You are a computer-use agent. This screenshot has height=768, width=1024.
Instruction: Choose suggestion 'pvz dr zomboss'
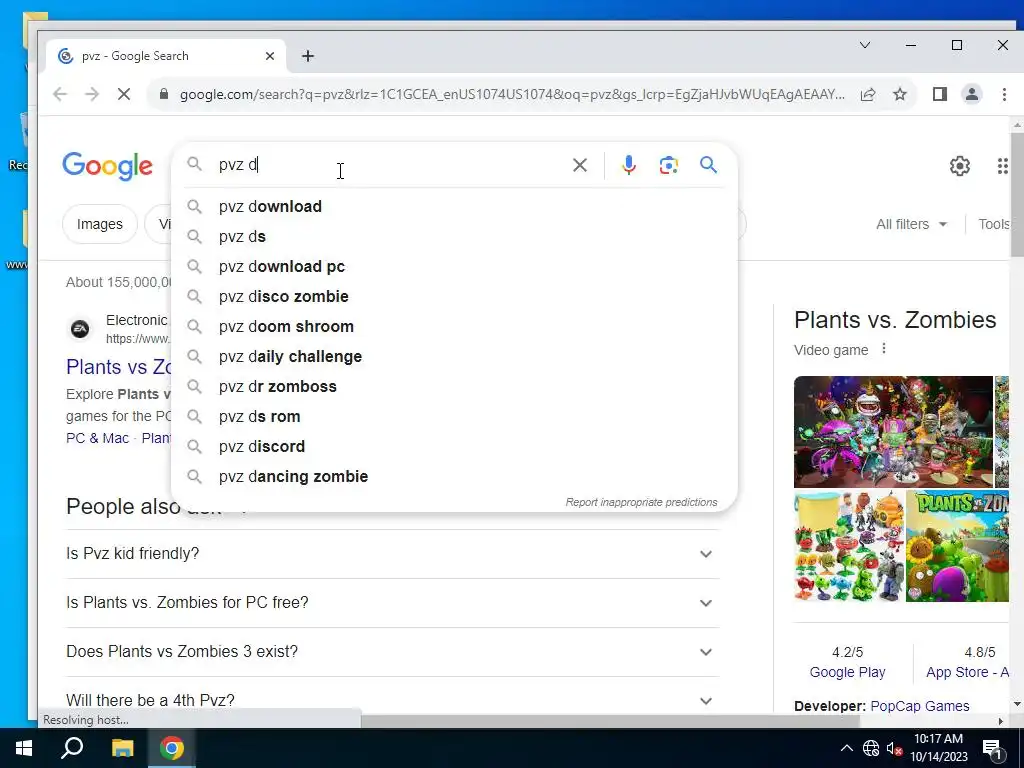click(x=454, y=387)
